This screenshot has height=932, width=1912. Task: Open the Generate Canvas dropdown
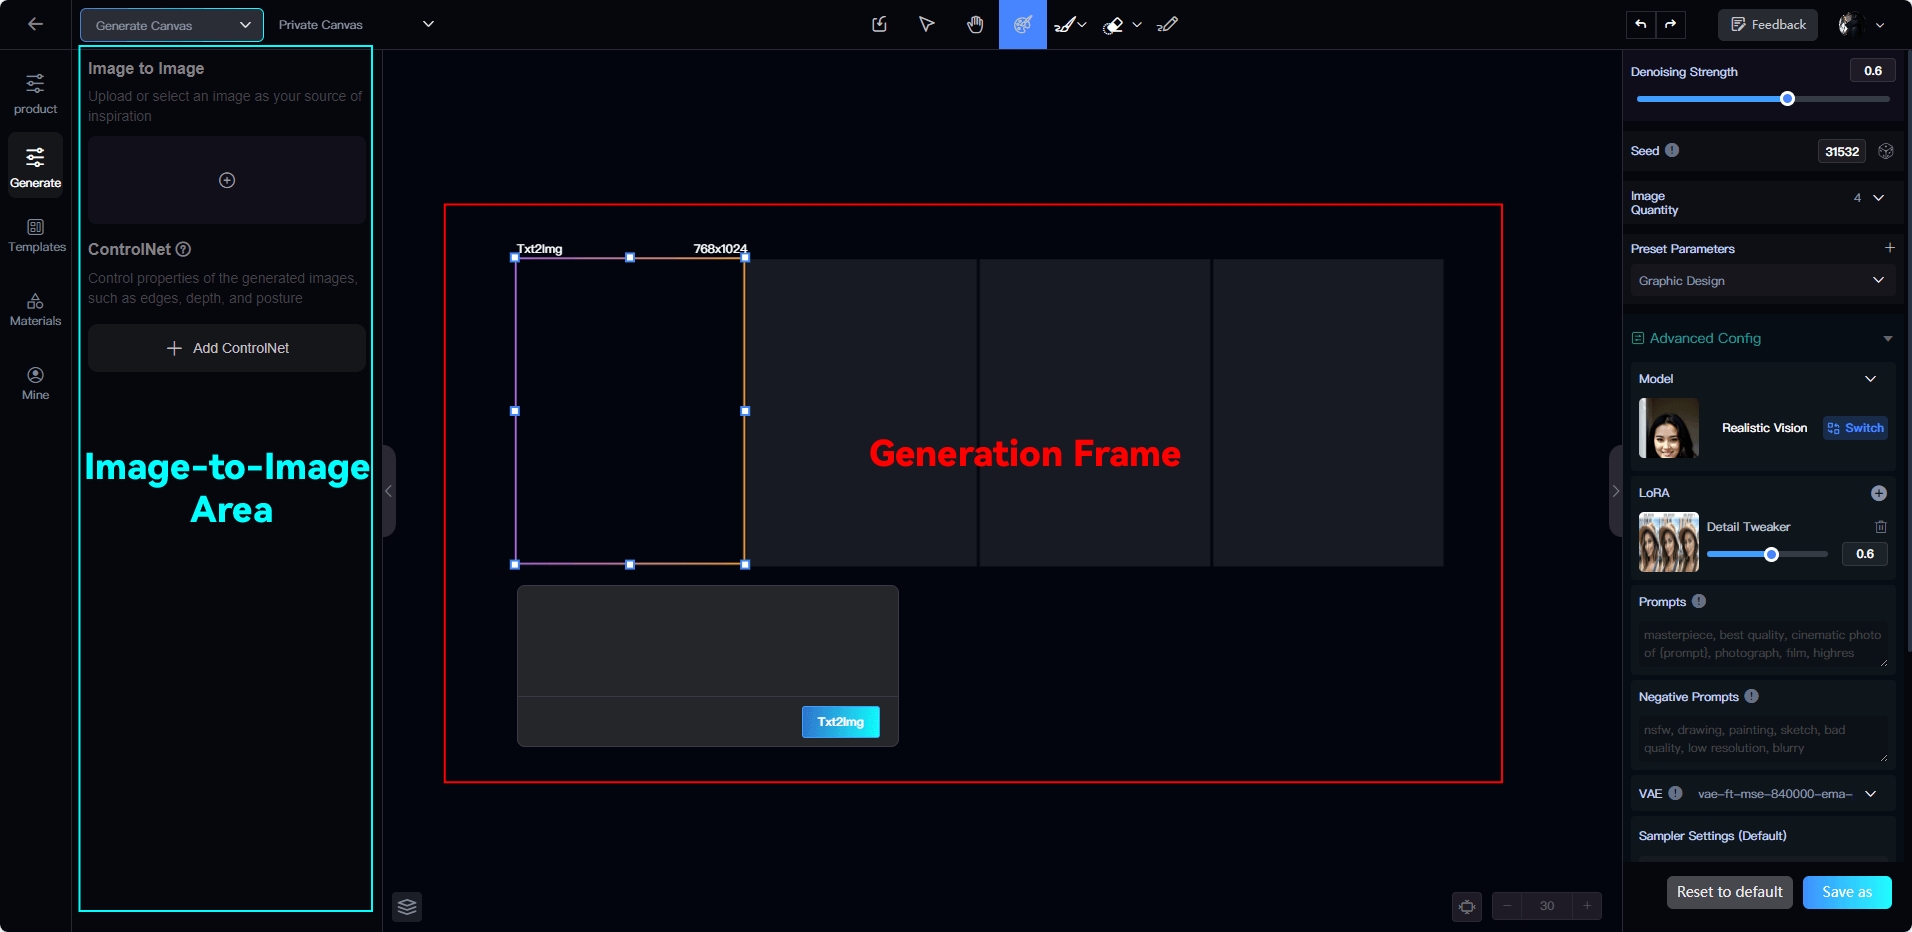pos(172,25)
